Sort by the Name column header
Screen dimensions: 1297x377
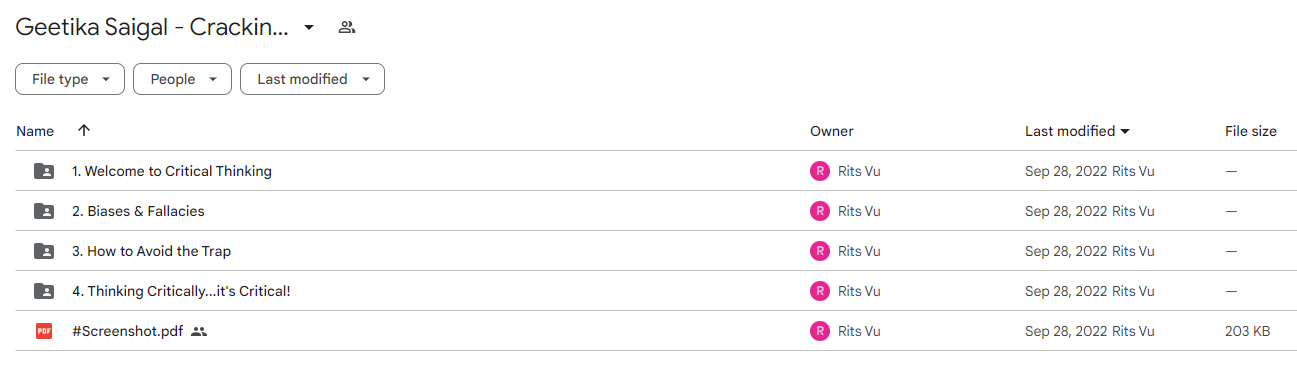click(35, 131)
